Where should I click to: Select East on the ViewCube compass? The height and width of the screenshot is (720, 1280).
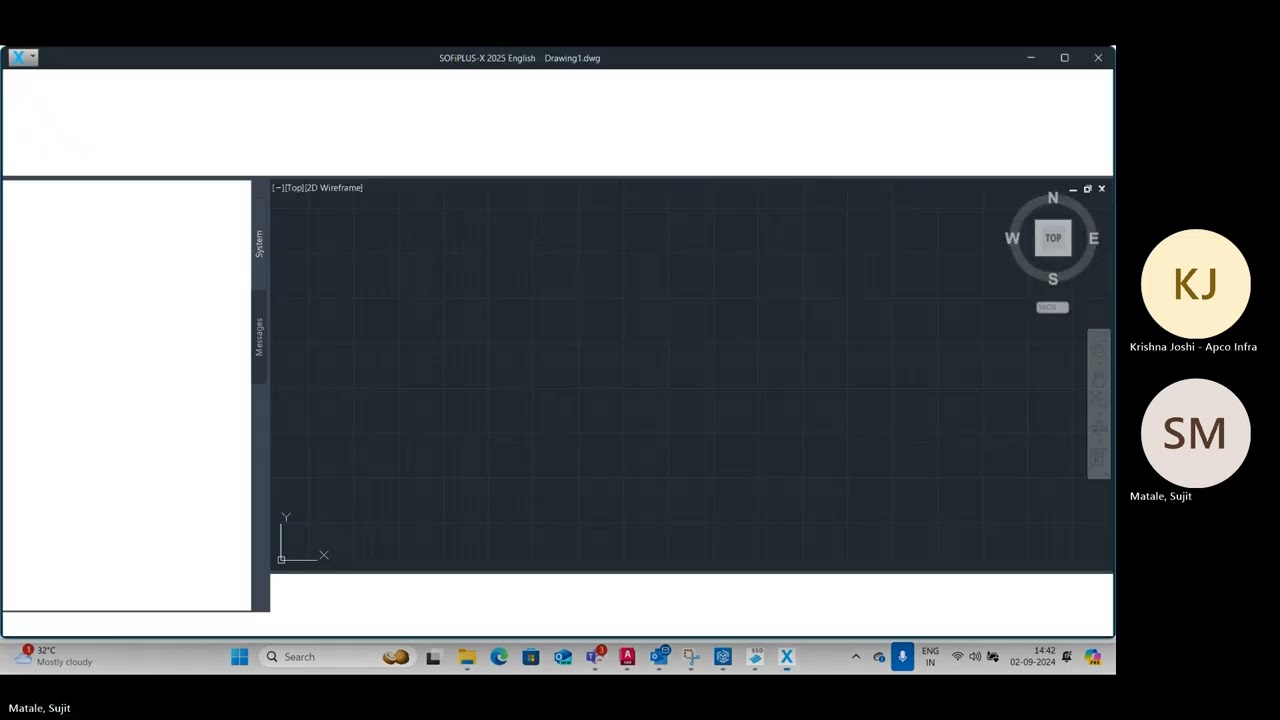[1094, 238]
